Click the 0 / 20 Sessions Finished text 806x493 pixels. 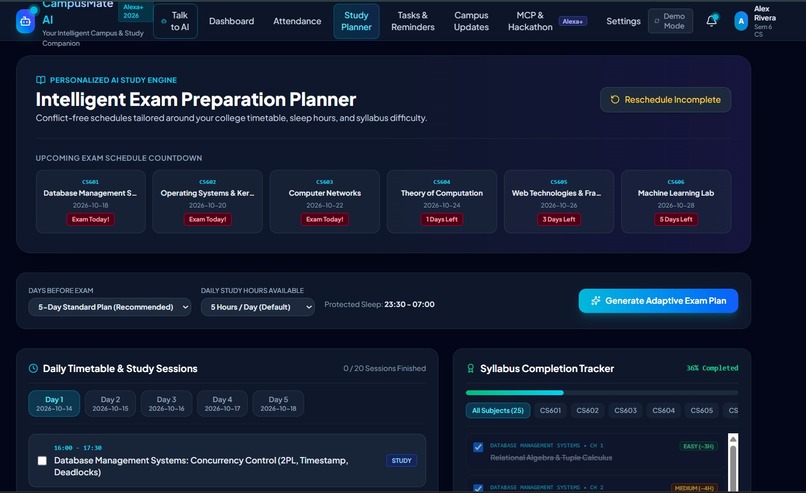point(384,368)
